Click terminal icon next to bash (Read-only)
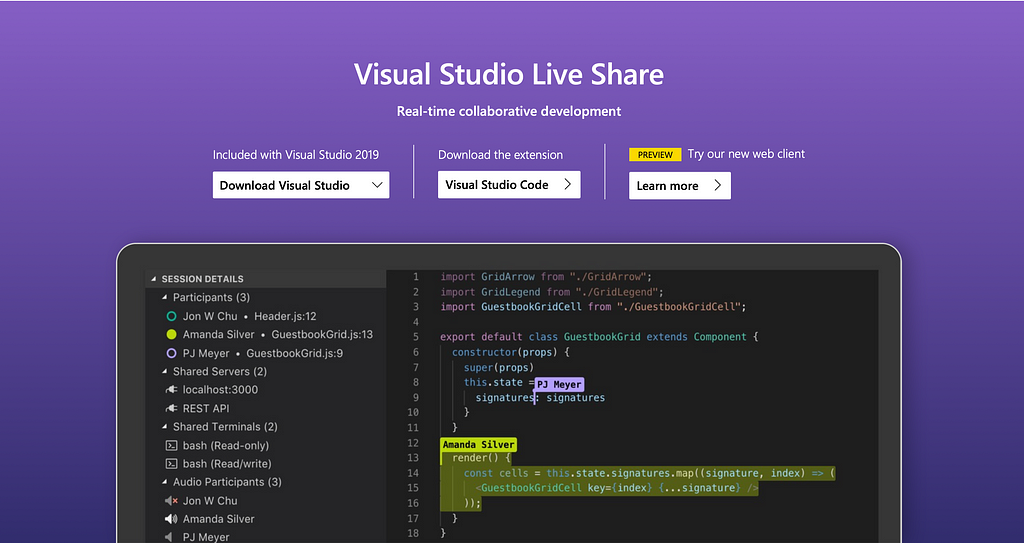This screenshot has width=1024, height=543. [x=171, y=446]
